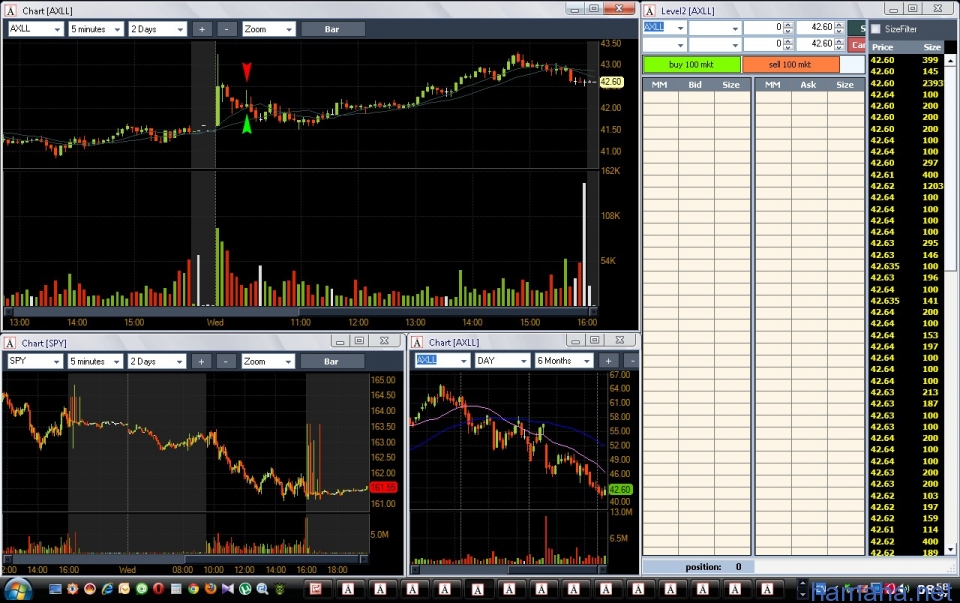Viewport: 960px width, 603px height.
Task: Click the first-row order quantity input field
Action: (763, 28)
